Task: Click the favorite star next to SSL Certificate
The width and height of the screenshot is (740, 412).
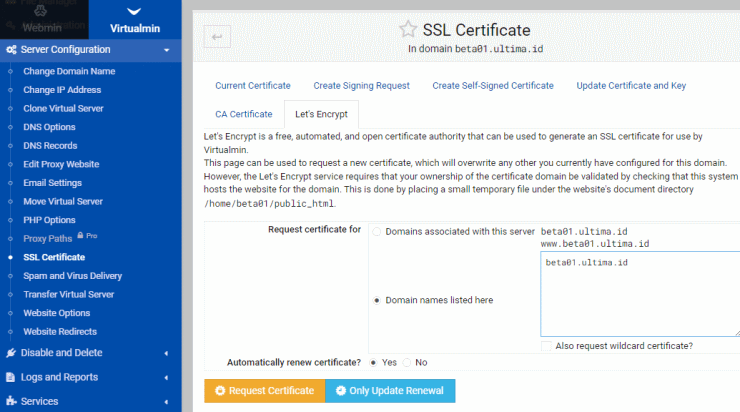Action: [408, 29]
